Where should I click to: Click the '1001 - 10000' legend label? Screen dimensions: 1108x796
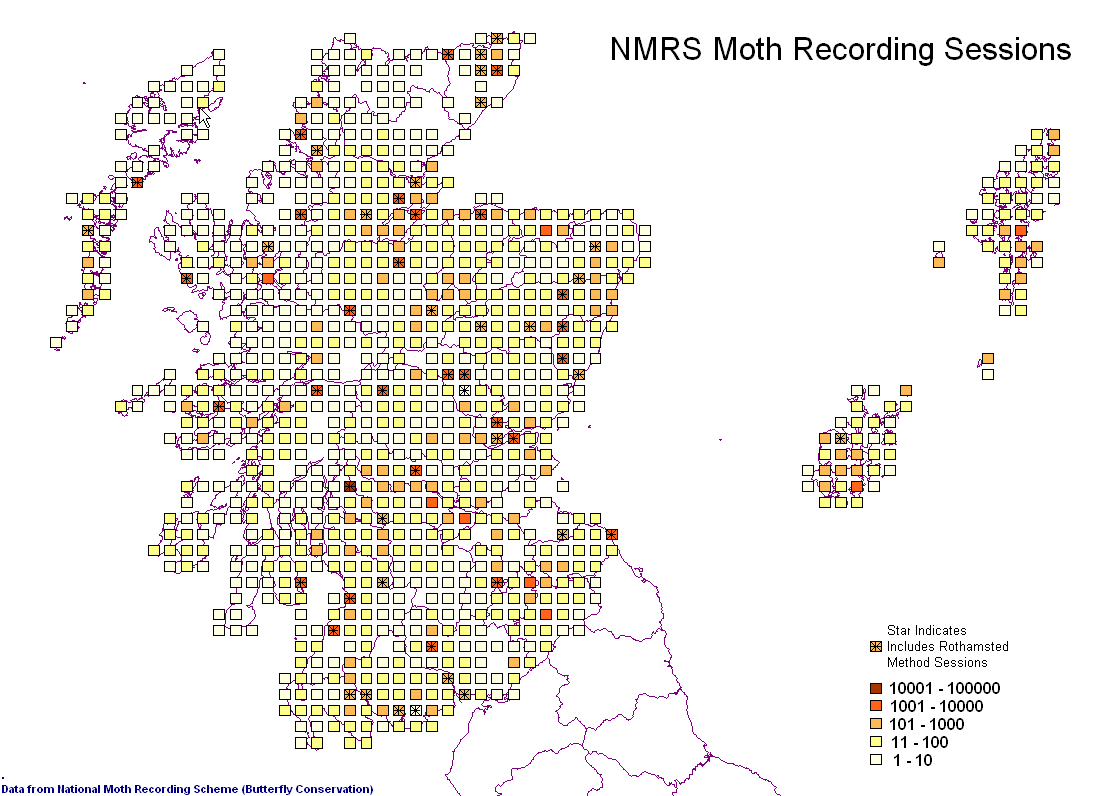coord(936,706)
